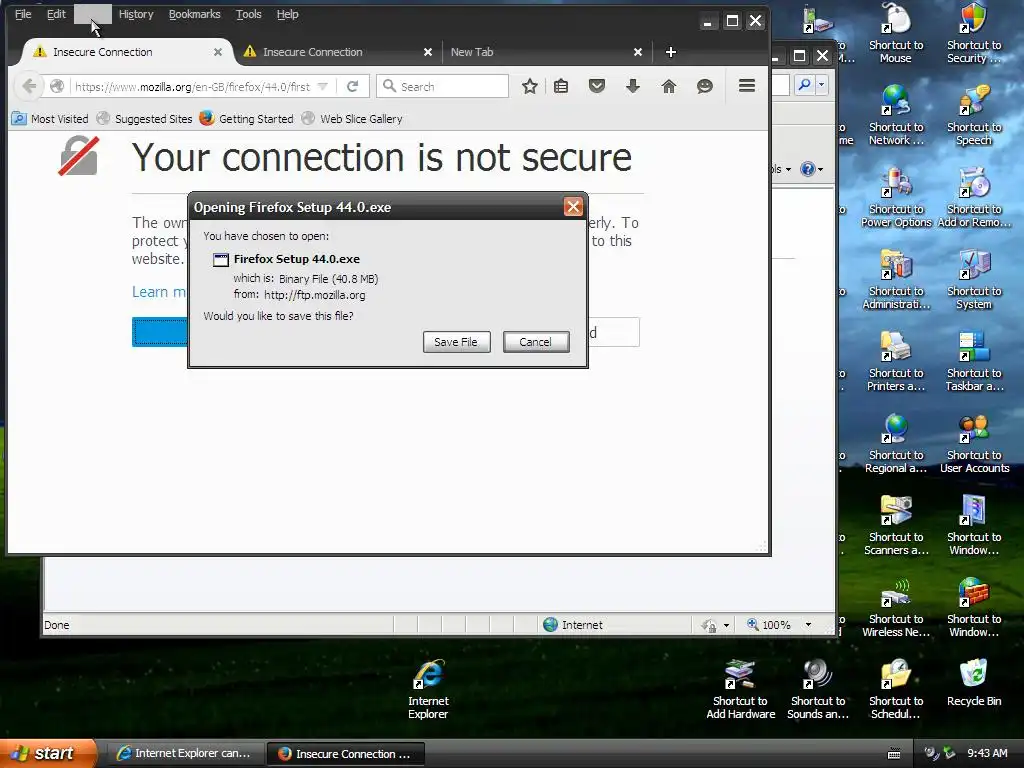This screenshot has width=1024, height=768.
Task: Open the Firefox hamburger menu
Action: pyautogui.click(x=747, y=86)
